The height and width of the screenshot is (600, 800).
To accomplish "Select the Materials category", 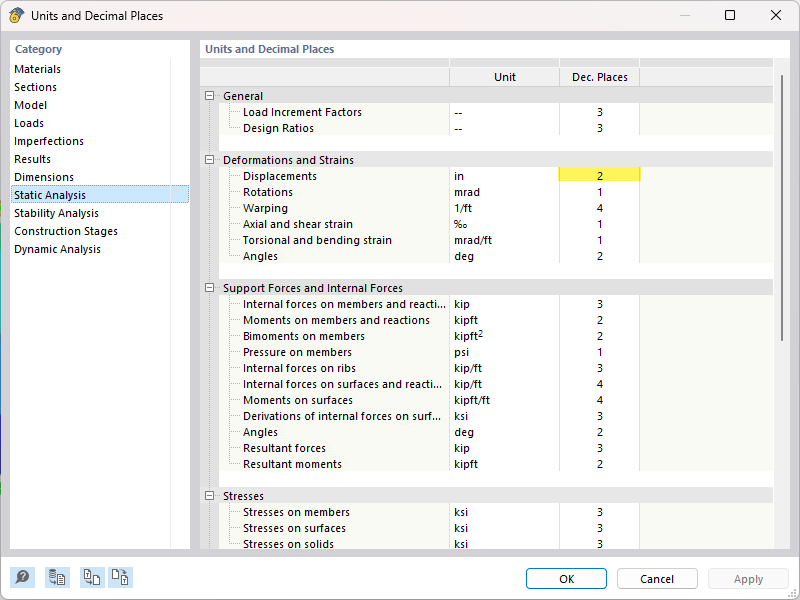I will point(37,68).
